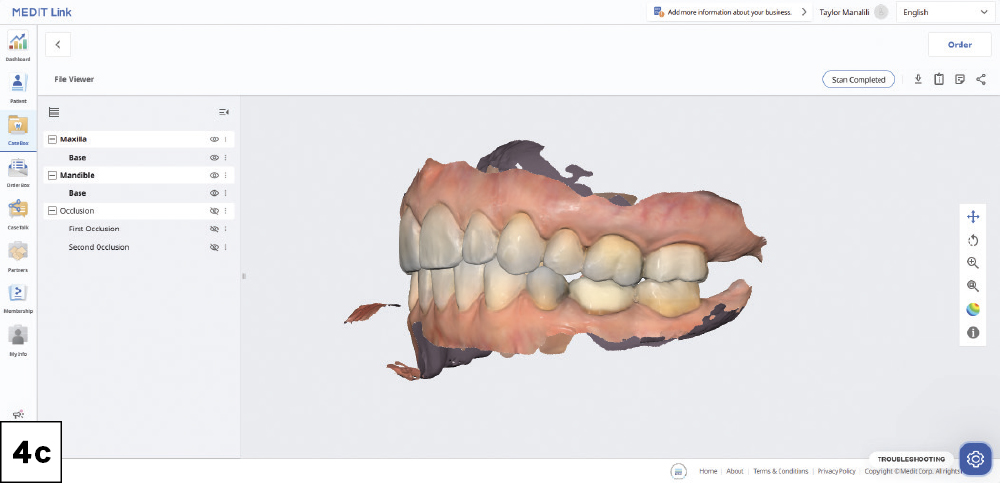Click the download file icon

pos(918,79)
